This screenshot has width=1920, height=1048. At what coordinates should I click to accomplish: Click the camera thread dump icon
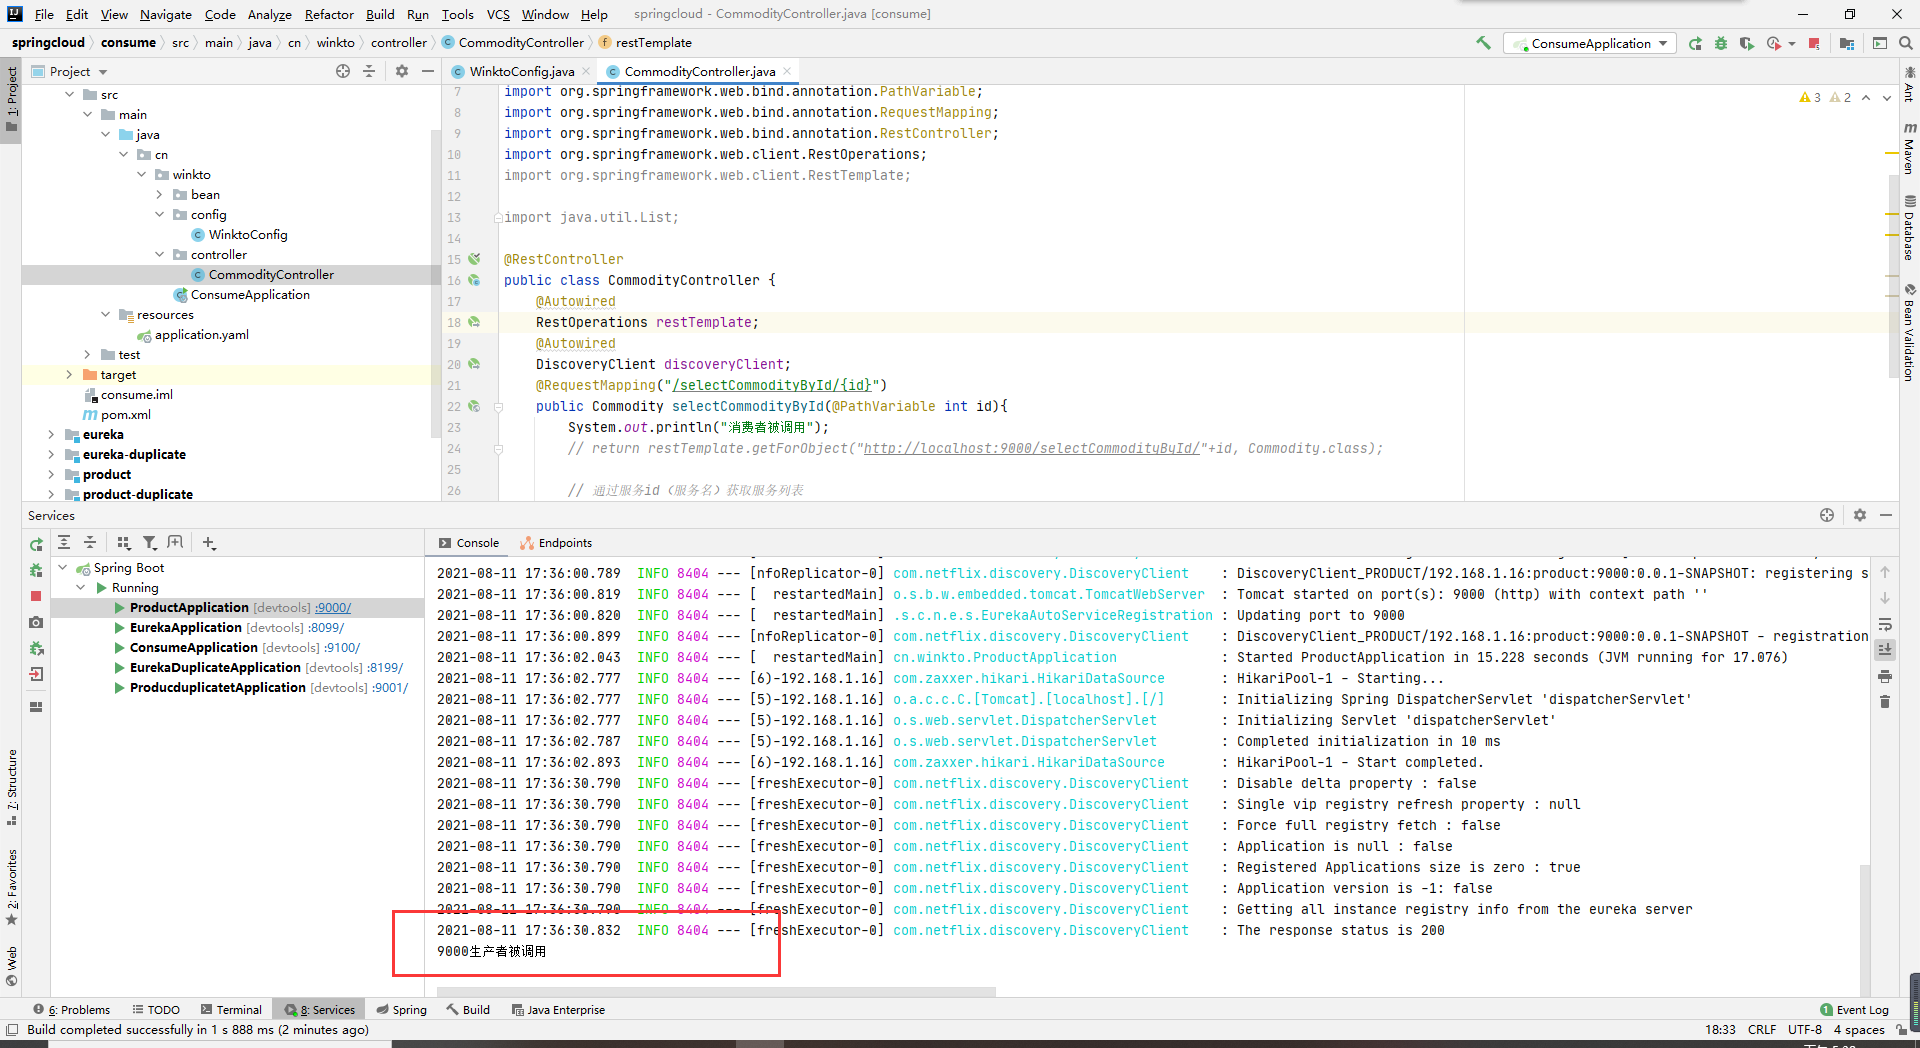point(36,622)
